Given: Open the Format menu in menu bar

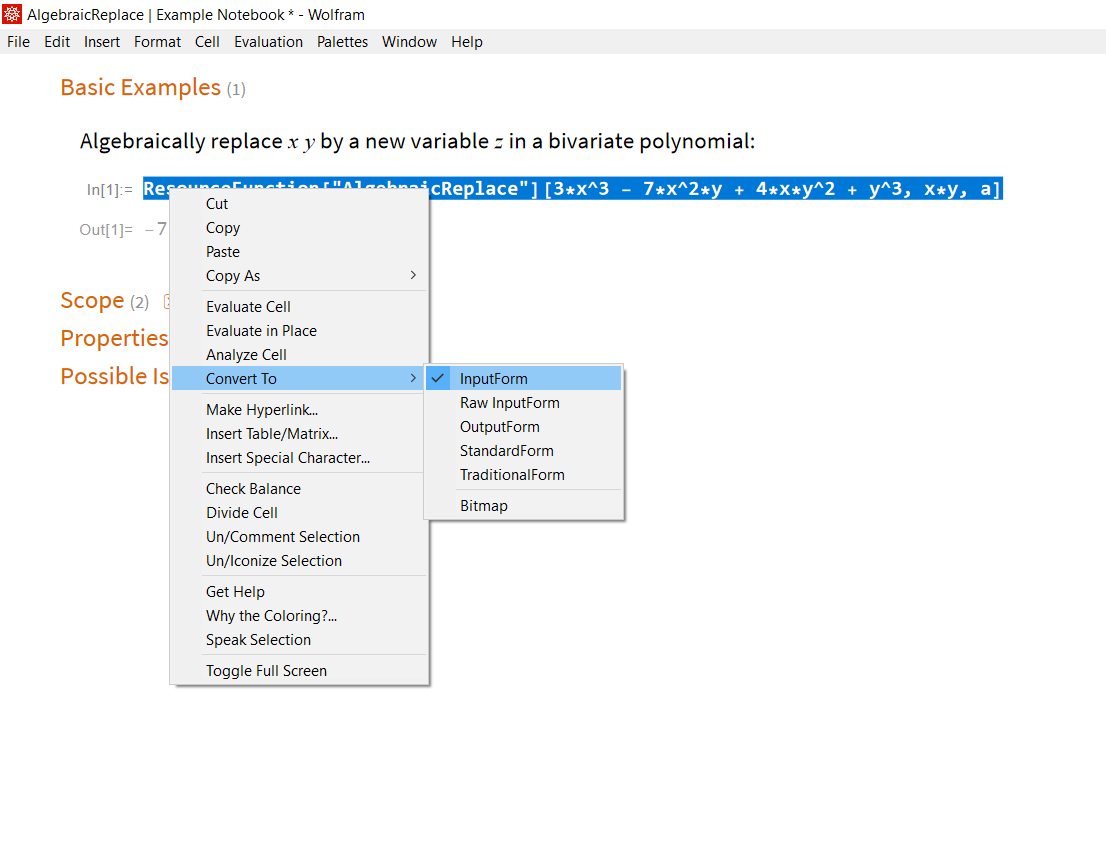Looking at the screenshot, I should [157, 42].
